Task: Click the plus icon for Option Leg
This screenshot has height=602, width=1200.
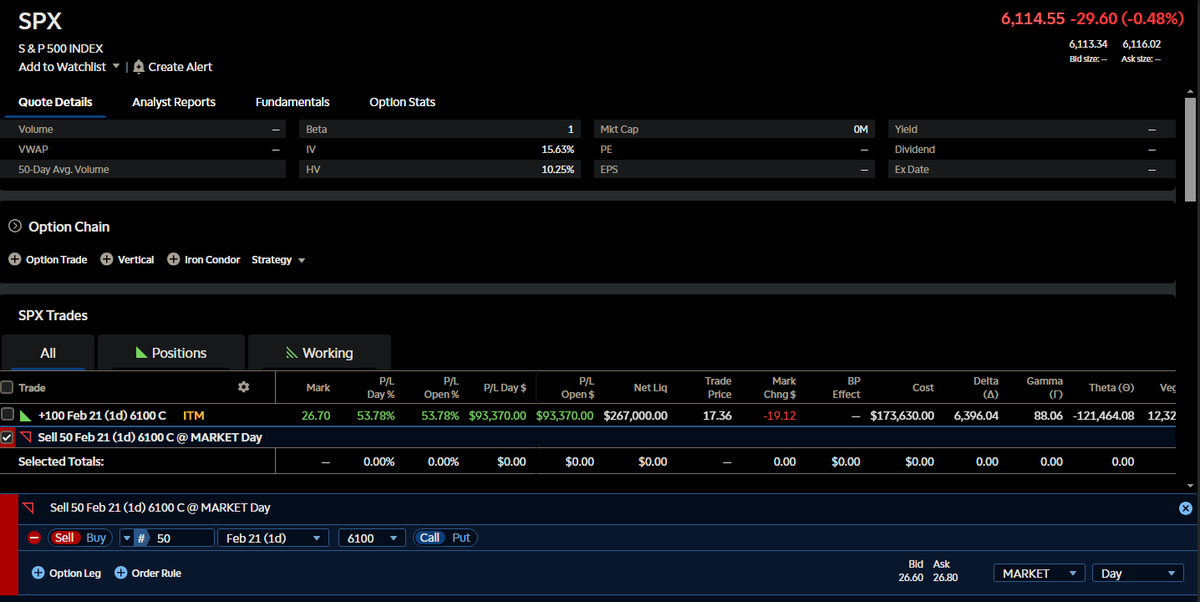Action: pyautogui.click(x=38, y=573)
